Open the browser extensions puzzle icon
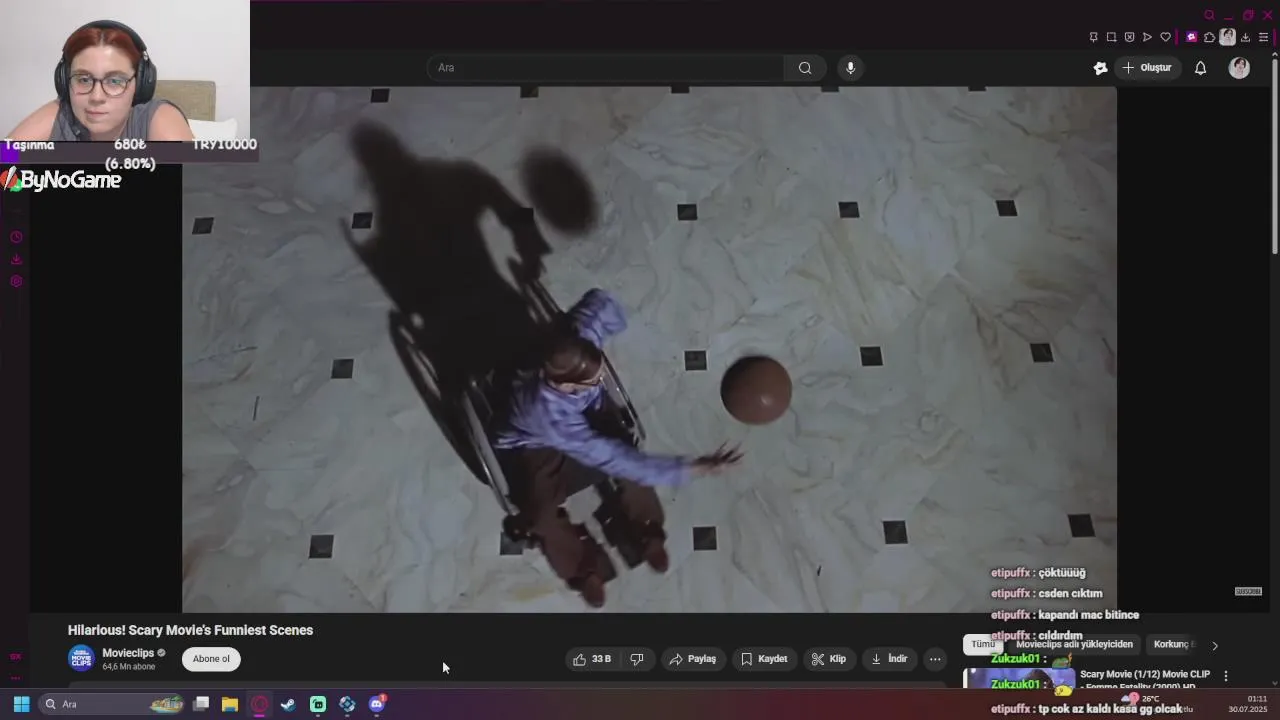This screenshot has width=1280, height=720. [1209, 37]
